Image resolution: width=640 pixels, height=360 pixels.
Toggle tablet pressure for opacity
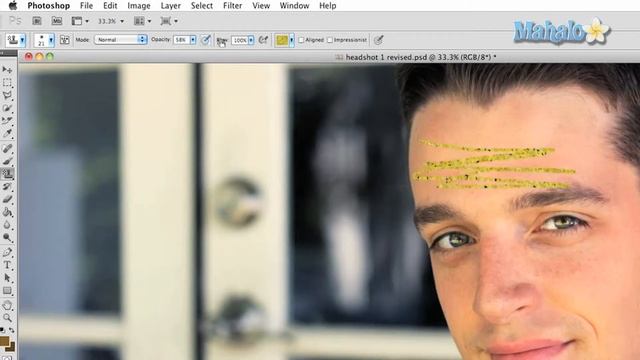click(206, 40)
